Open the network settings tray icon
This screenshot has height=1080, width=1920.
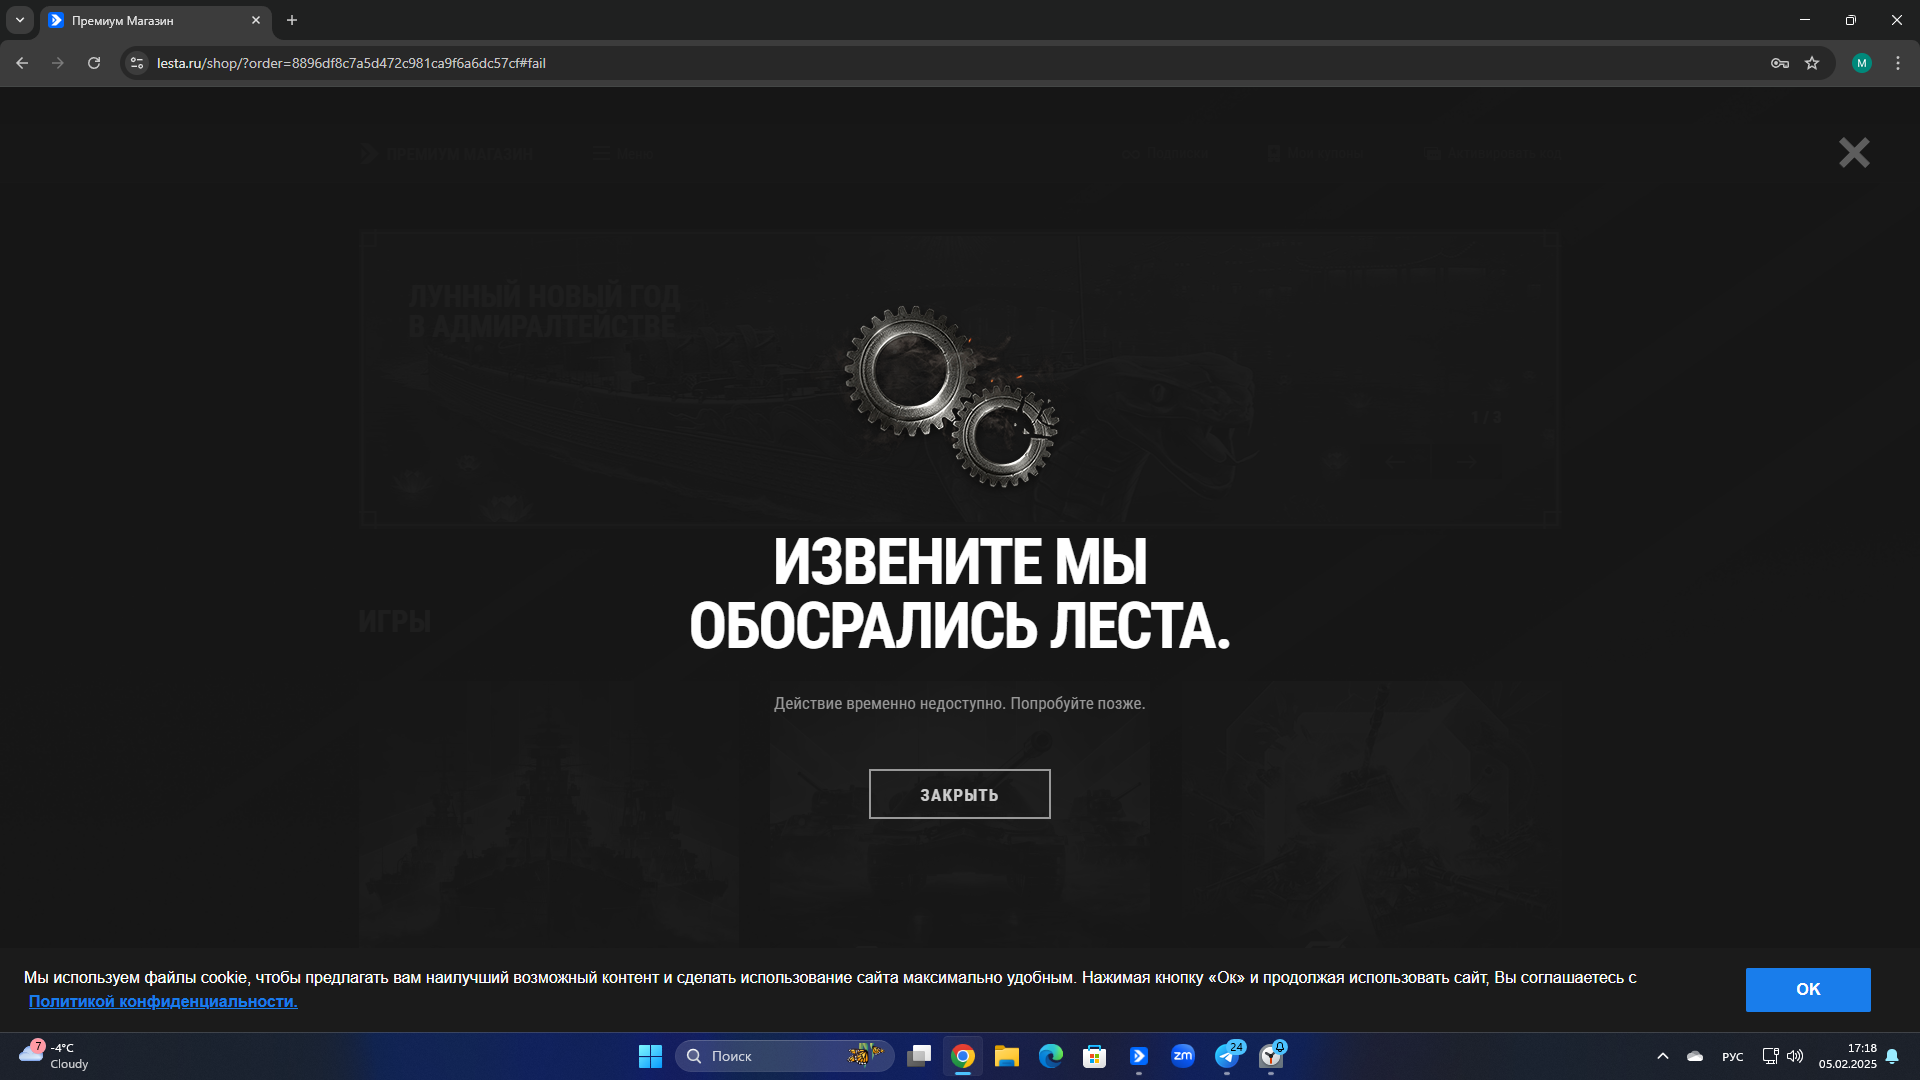click(x=1770, y=1056)
